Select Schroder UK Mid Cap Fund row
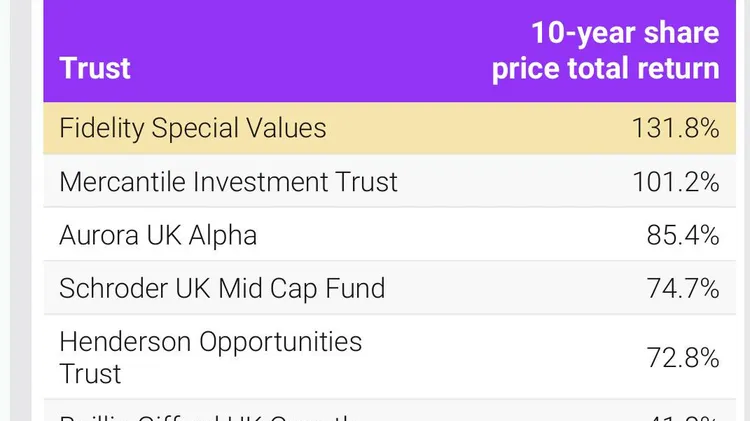The height and width of the screenshot is (421, 750). [x=389, y=288]
